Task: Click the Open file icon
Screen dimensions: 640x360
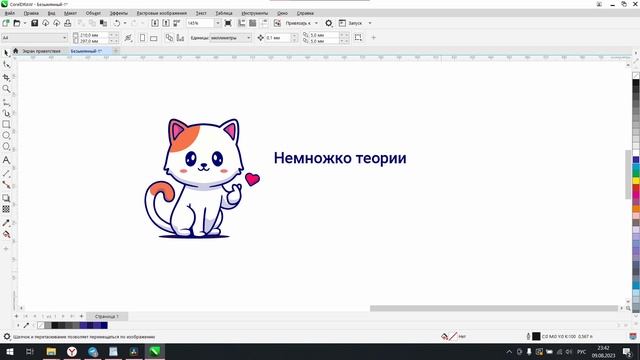Action: (x=17, y=23)
